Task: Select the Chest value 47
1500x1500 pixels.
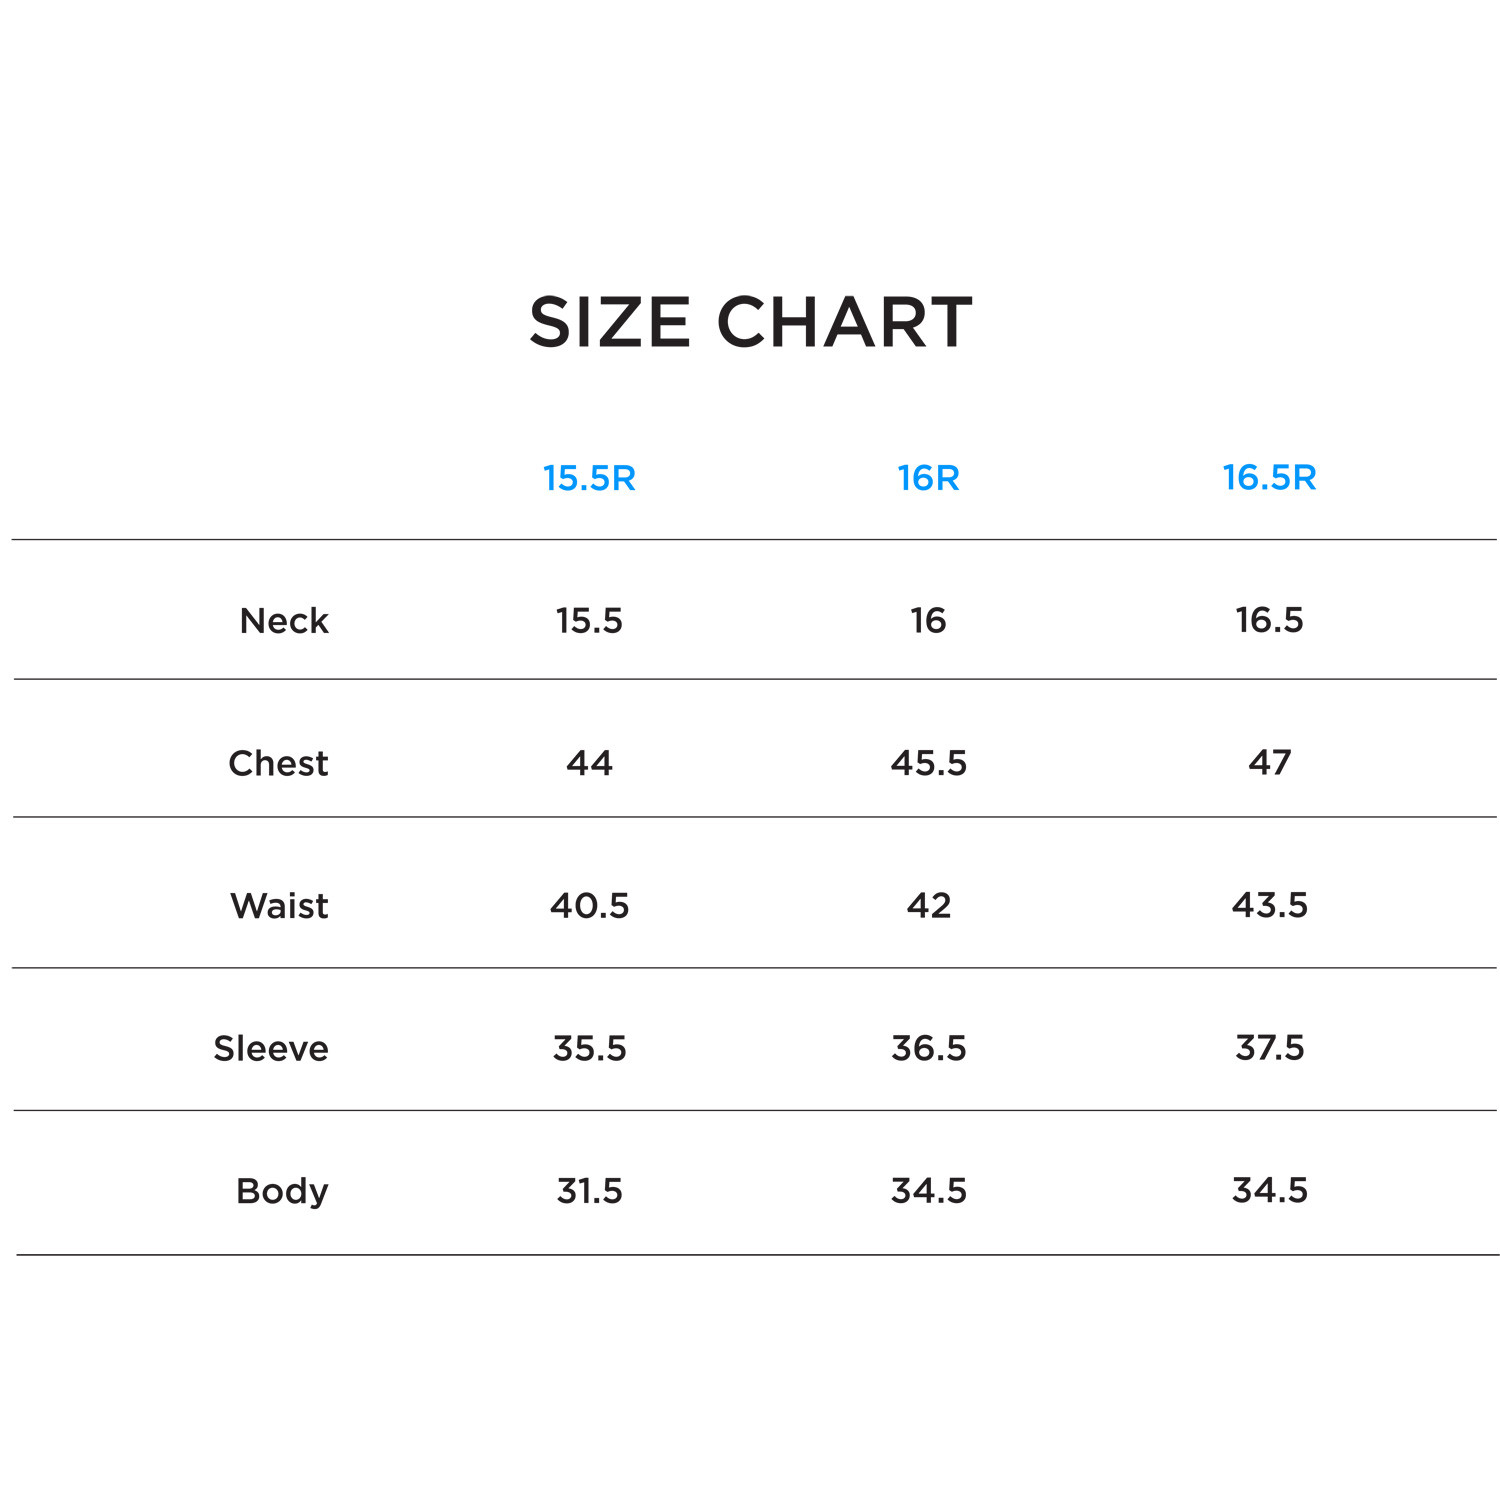Action: [x=1269, y=763]
